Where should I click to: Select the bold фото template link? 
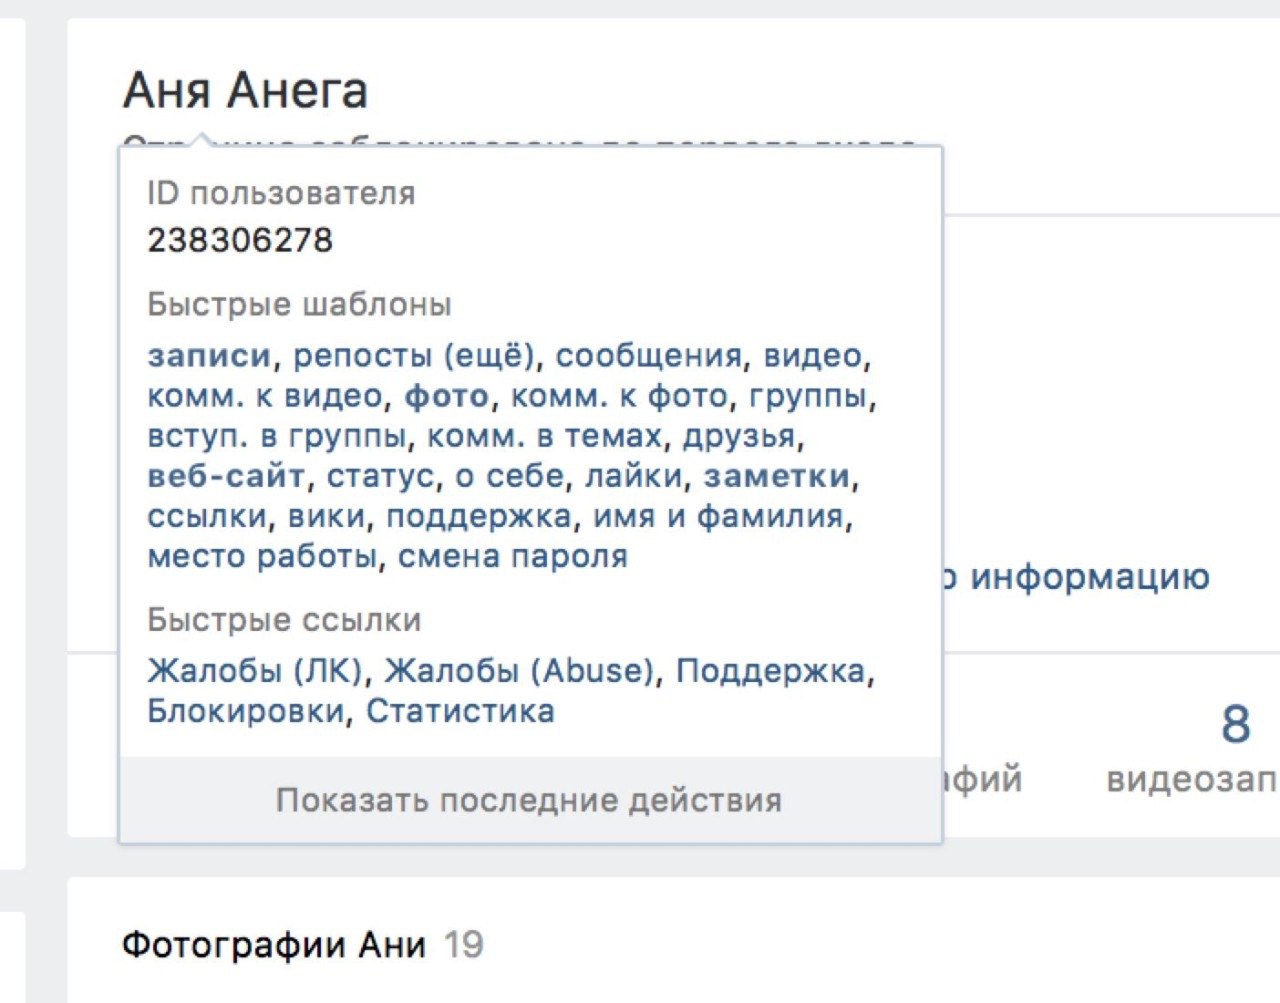tap(446, 397)
